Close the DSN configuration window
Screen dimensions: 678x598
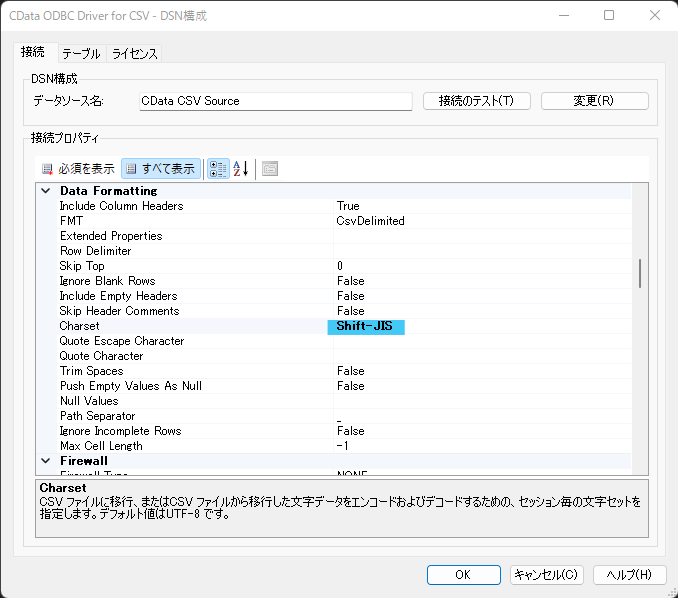[655, 16]
